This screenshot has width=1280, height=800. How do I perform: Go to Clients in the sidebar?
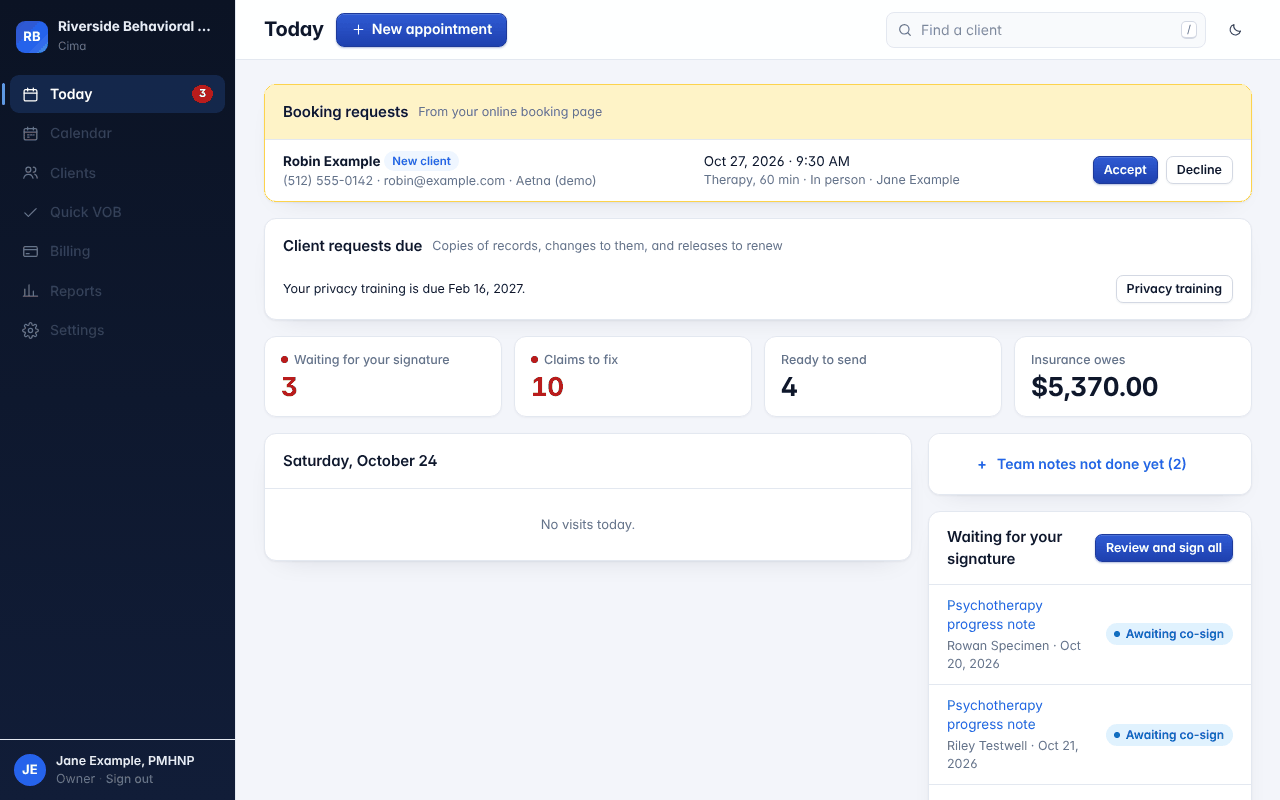click(x=117, y=173)
